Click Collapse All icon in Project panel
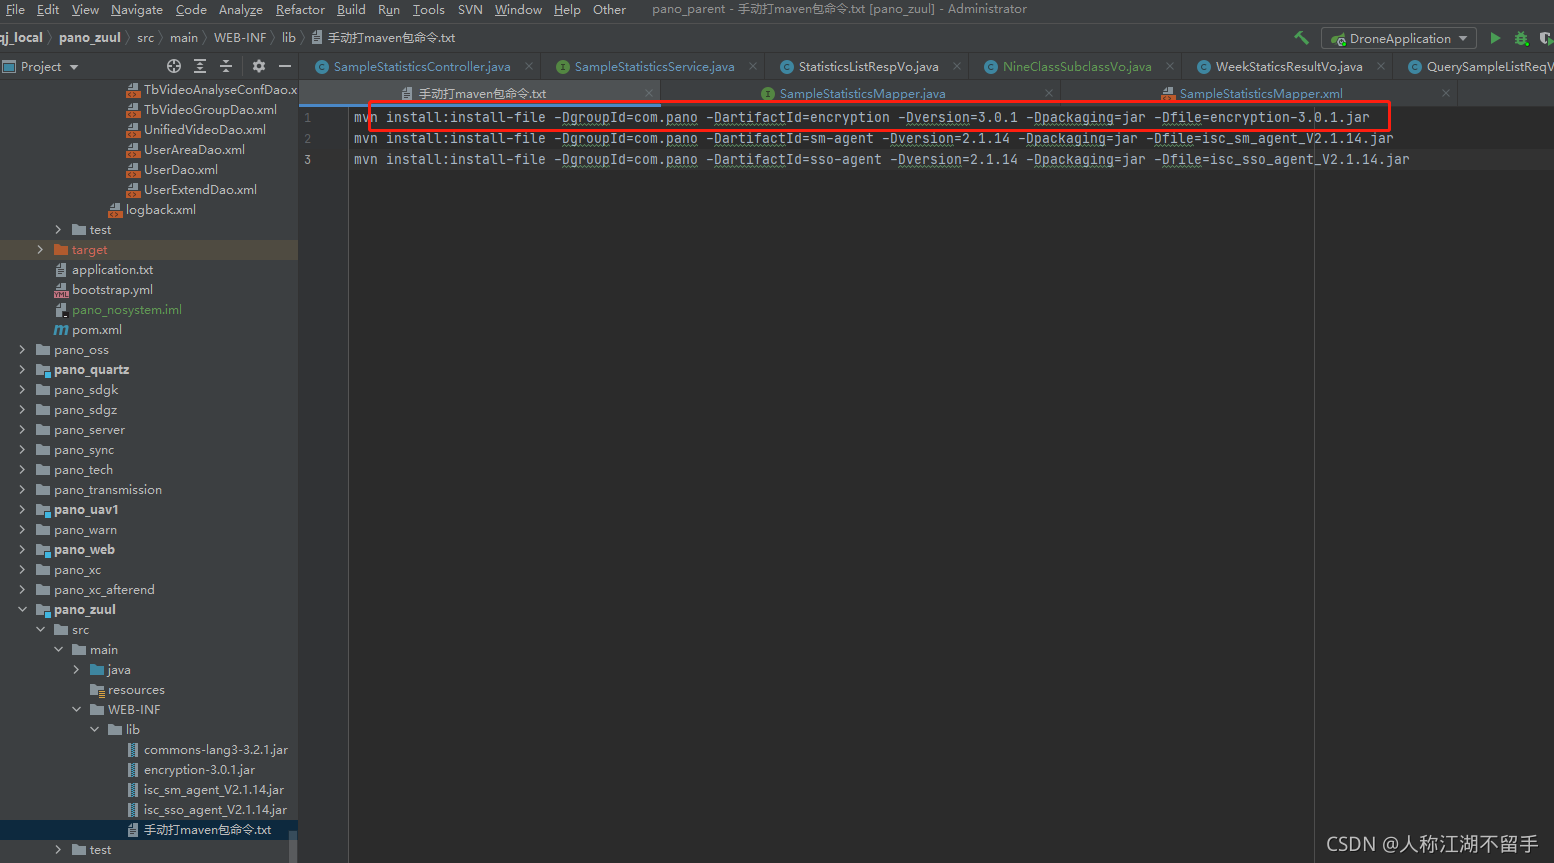Viewport: 1554px width, 863px height. (226, 66)
